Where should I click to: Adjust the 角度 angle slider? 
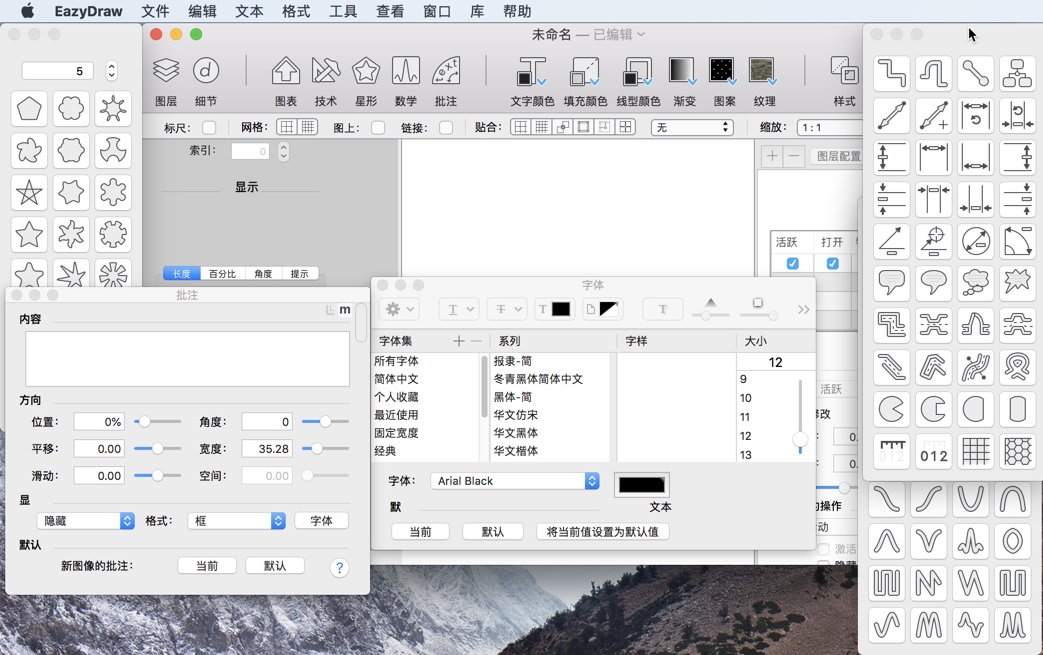[325, 422]
